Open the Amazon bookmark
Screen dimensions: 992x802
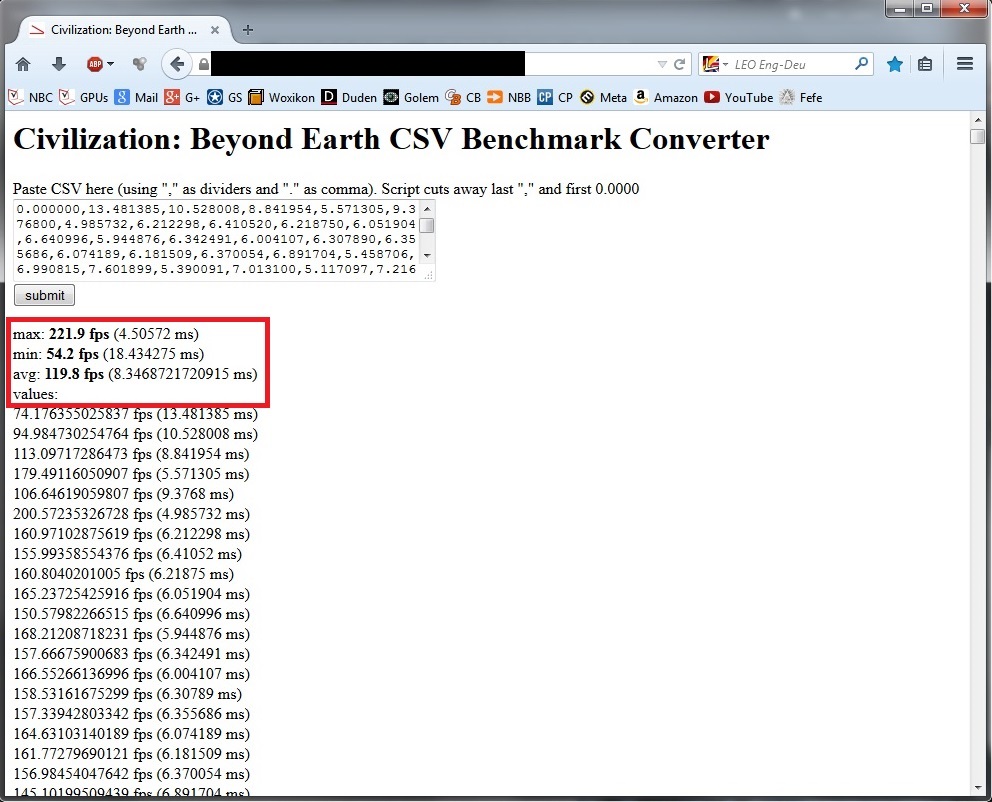click(666, 97)
